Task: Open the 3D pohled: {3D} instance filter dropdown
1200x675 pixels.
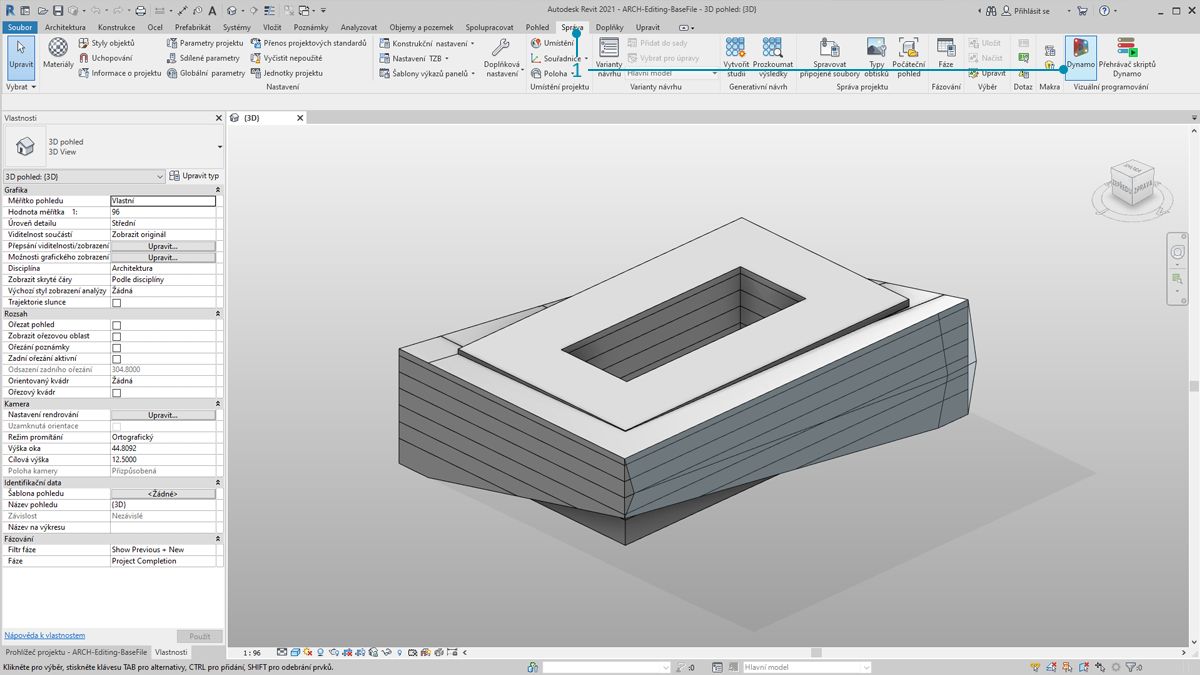Action: [x=84, y=176]
